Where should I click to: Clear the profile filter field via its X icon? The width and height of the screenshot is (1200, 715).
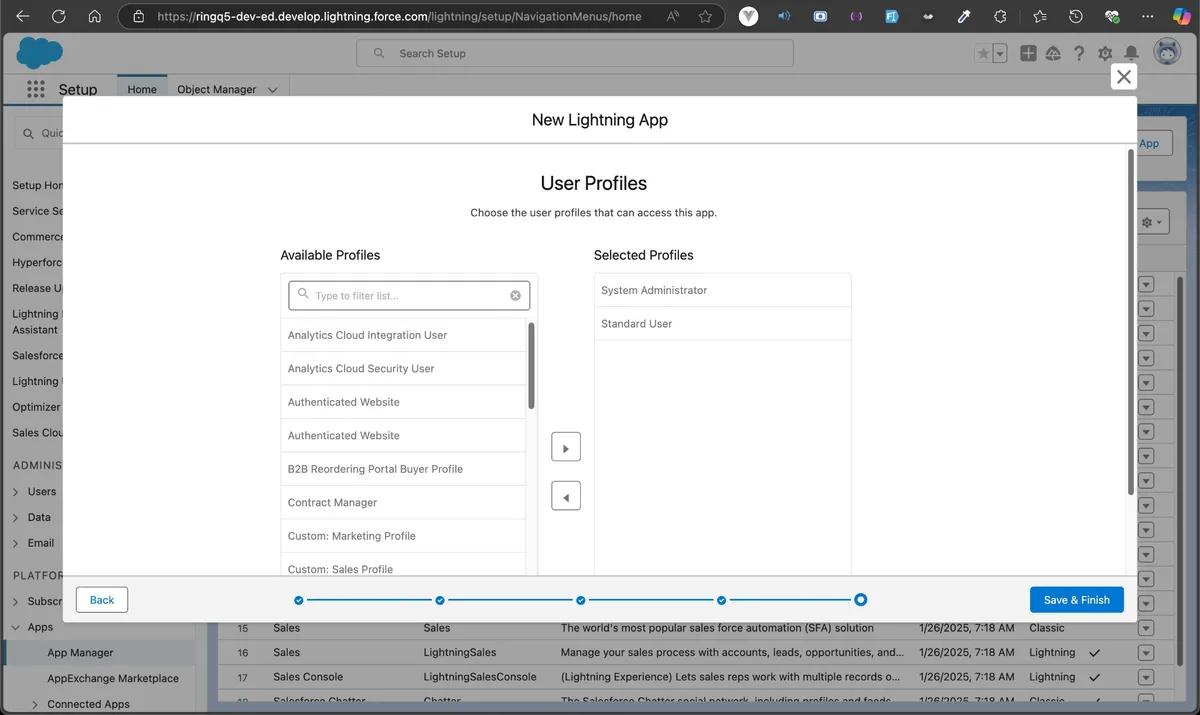click(x=516, y=296)
